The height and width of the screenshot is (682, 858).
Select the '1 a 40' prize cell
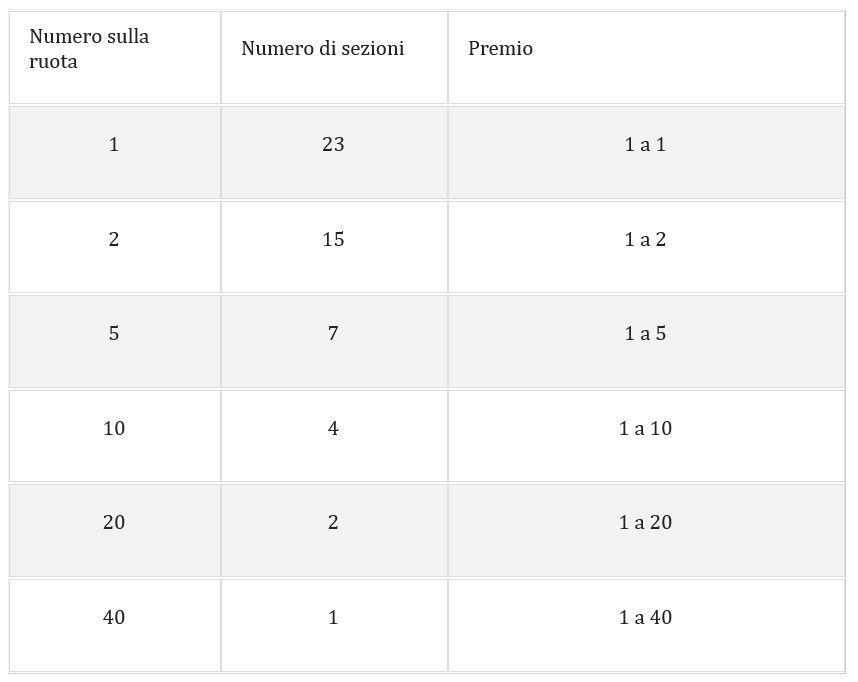point(645,618)
